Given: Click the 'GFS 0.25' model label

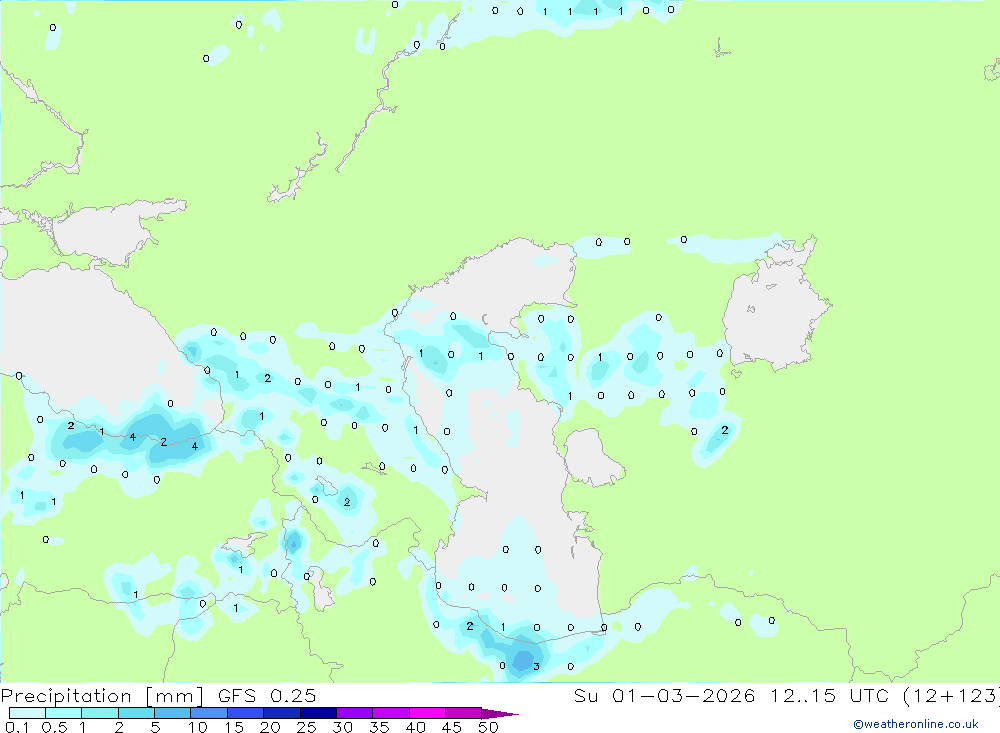Looking at the screenshot, I should [x=267, y=695].
